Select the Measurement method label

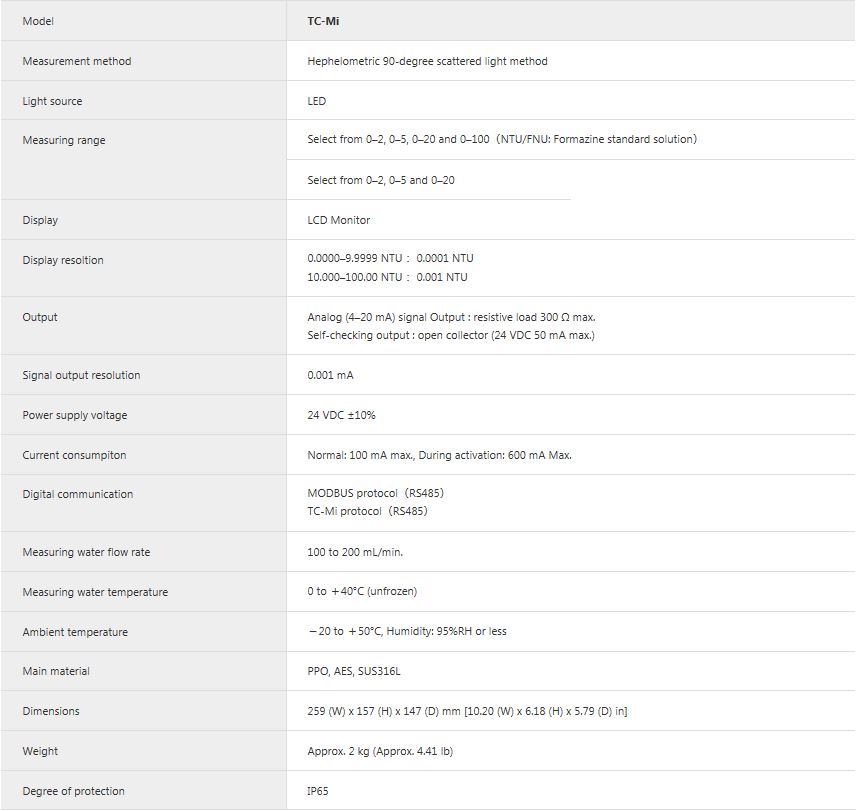77,61
